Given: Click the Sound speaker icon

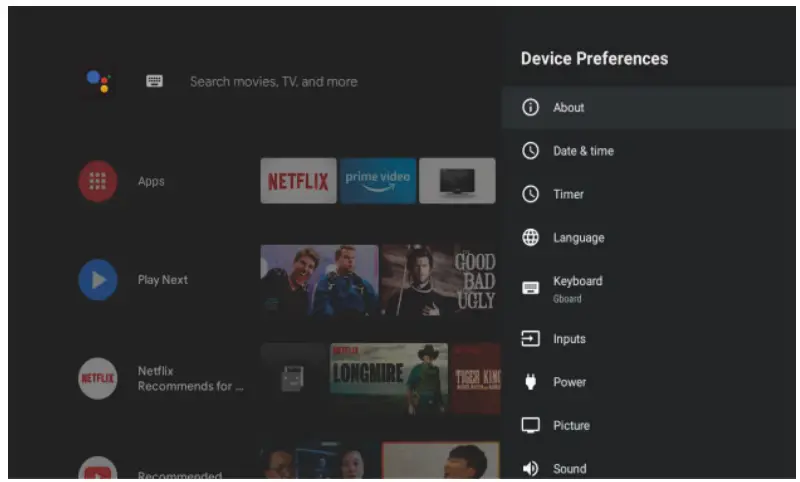Looking at the screenshot, I should 530,468.
